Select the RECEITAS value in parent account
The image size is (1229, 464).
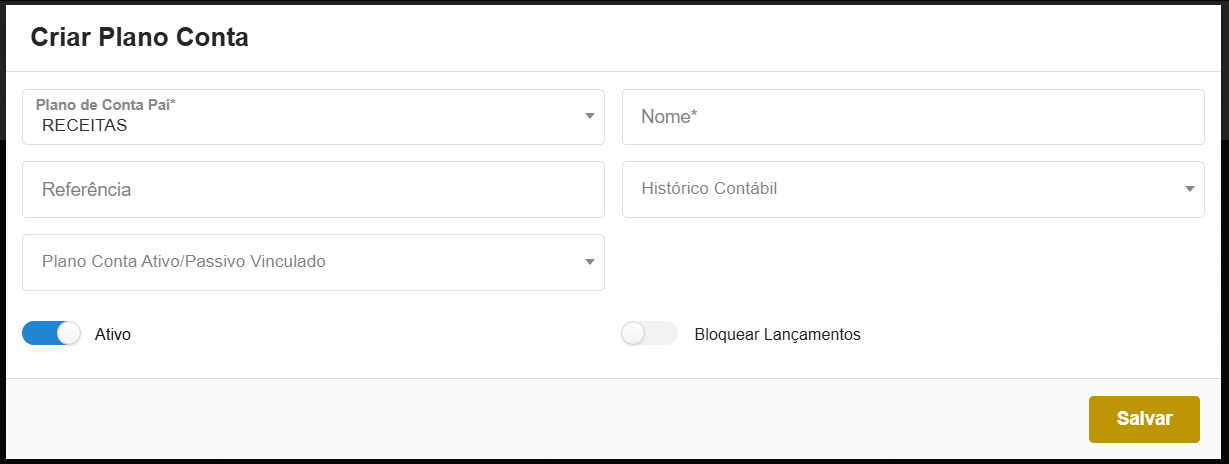point(85,126)
